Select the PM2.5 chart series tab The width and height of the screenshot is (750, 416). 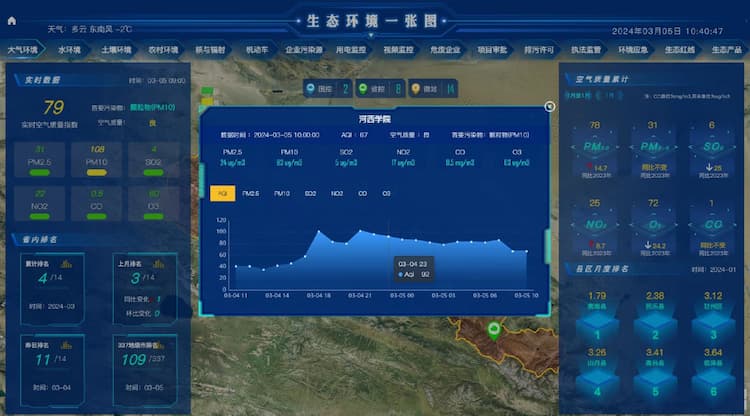[251, 193]
